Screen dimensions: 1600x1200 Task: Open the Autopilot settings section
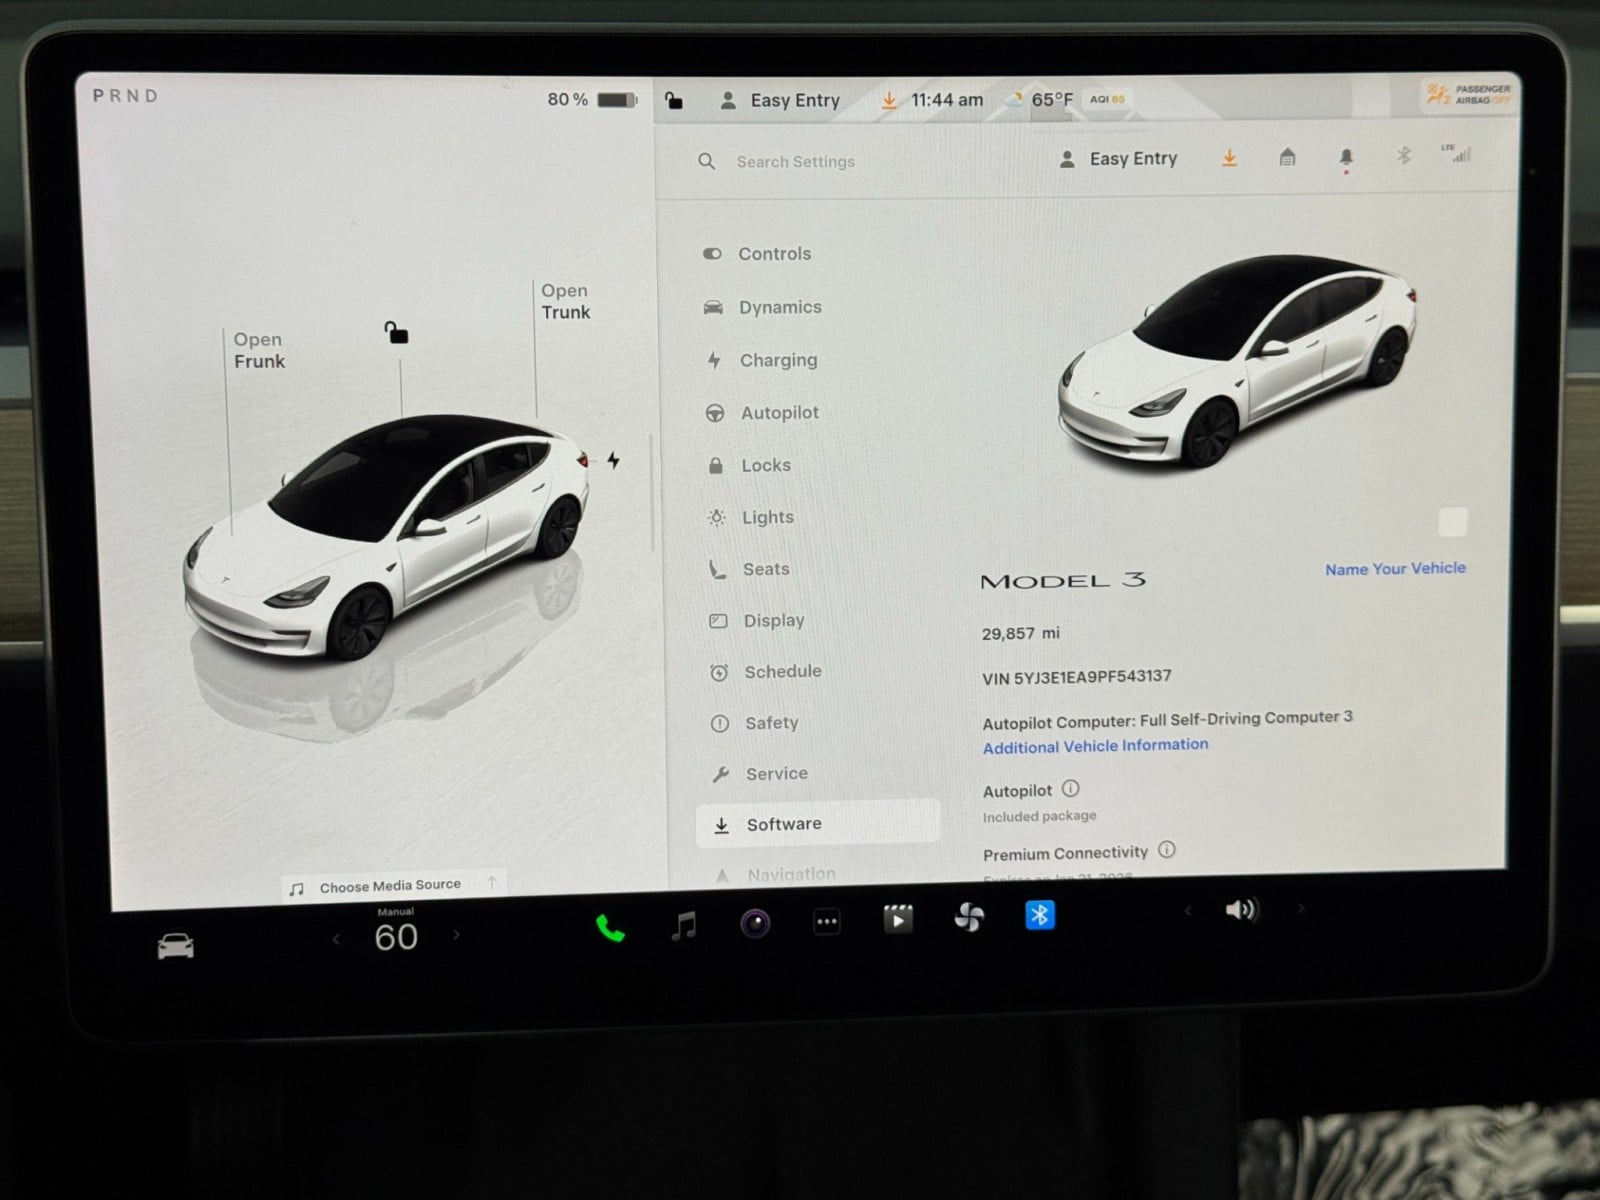point(779,413)
